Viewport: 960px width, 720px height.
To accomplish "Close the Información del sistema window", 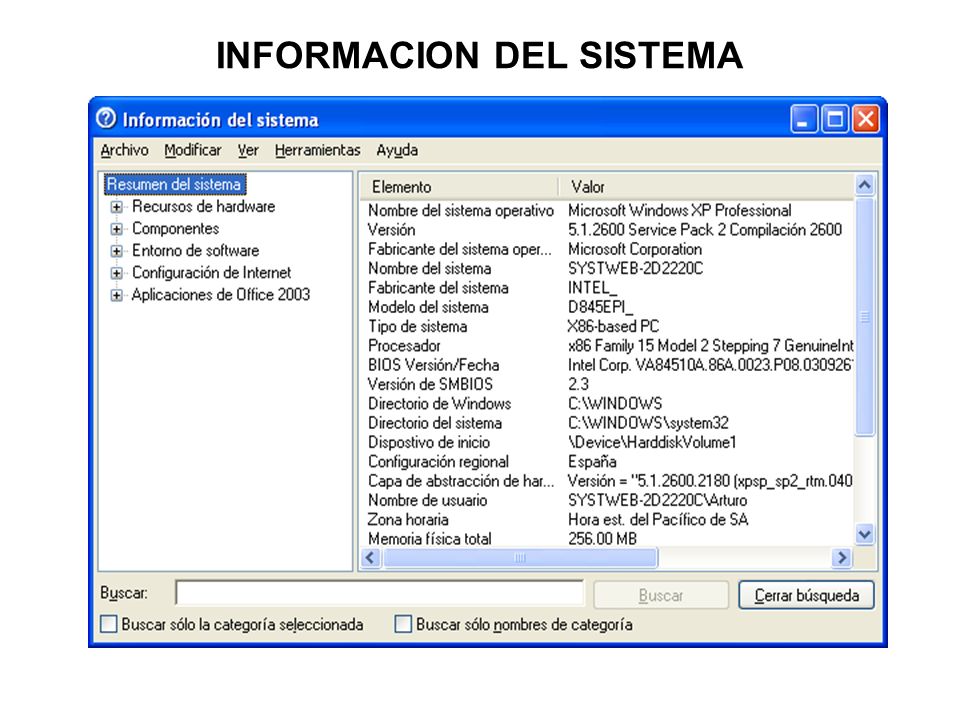I will [x=866, y=119].
